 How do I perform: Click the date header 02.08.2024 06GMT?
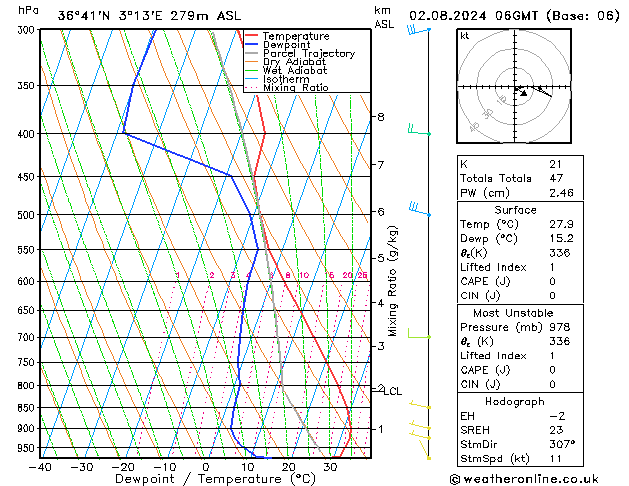coord(473,16)
